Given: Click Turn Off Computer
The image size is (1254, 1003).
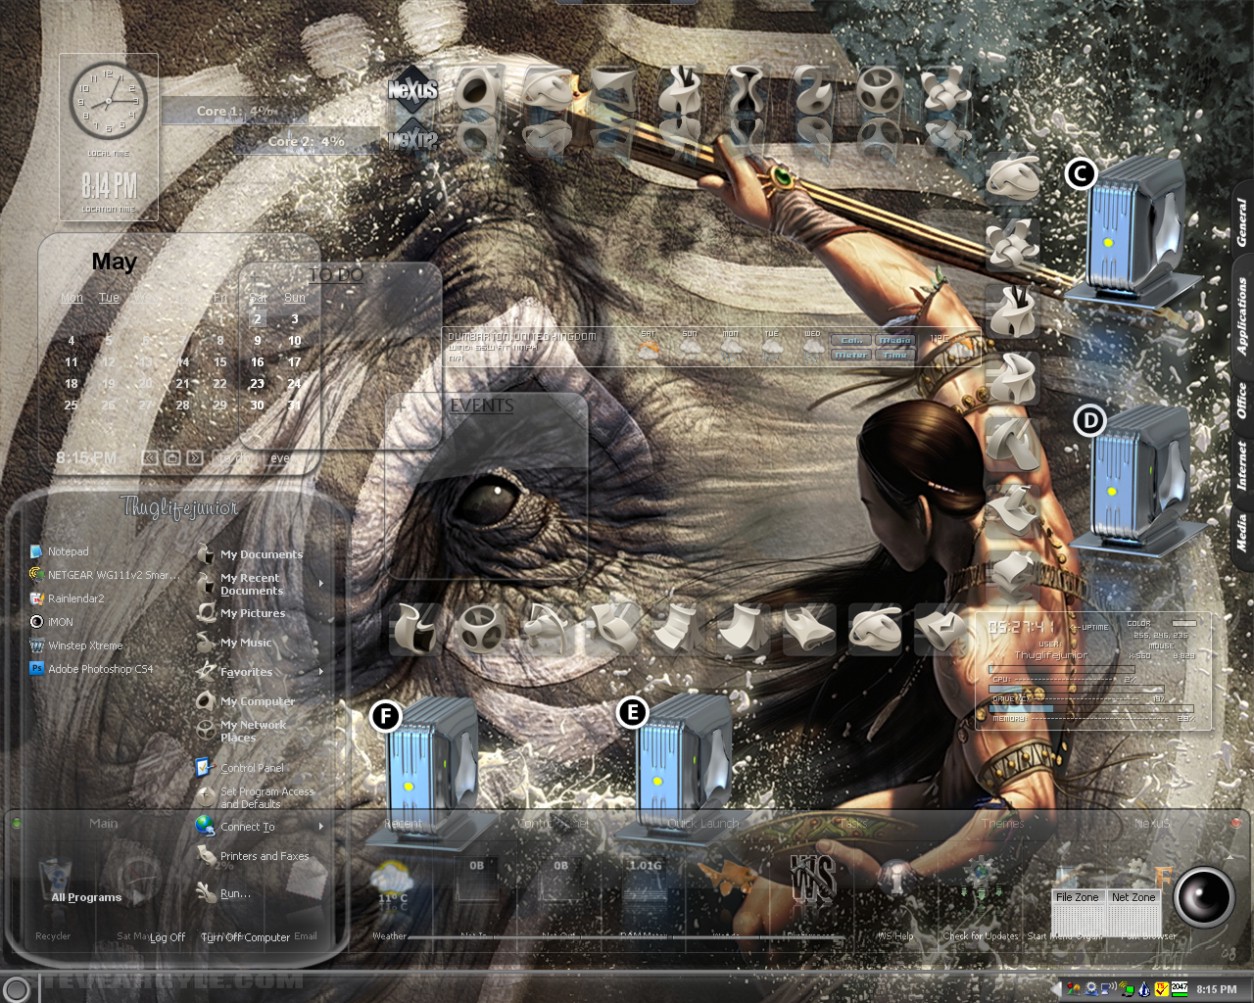Looking at the screenshot, I should point(245,937).
